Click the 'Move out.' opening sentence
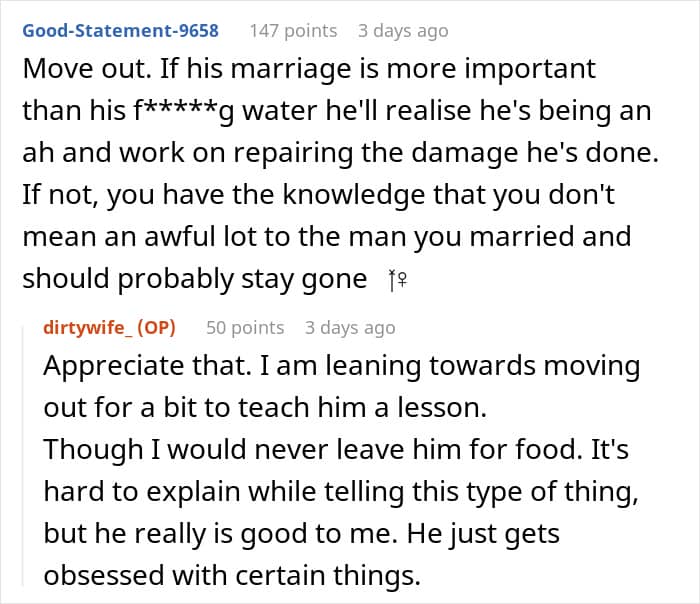The height and width of the screenshot is (604, 700). [87, 69]
